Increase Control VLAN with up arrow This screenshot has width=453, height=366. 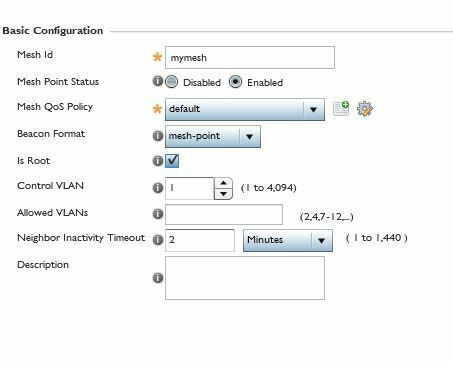223,183
